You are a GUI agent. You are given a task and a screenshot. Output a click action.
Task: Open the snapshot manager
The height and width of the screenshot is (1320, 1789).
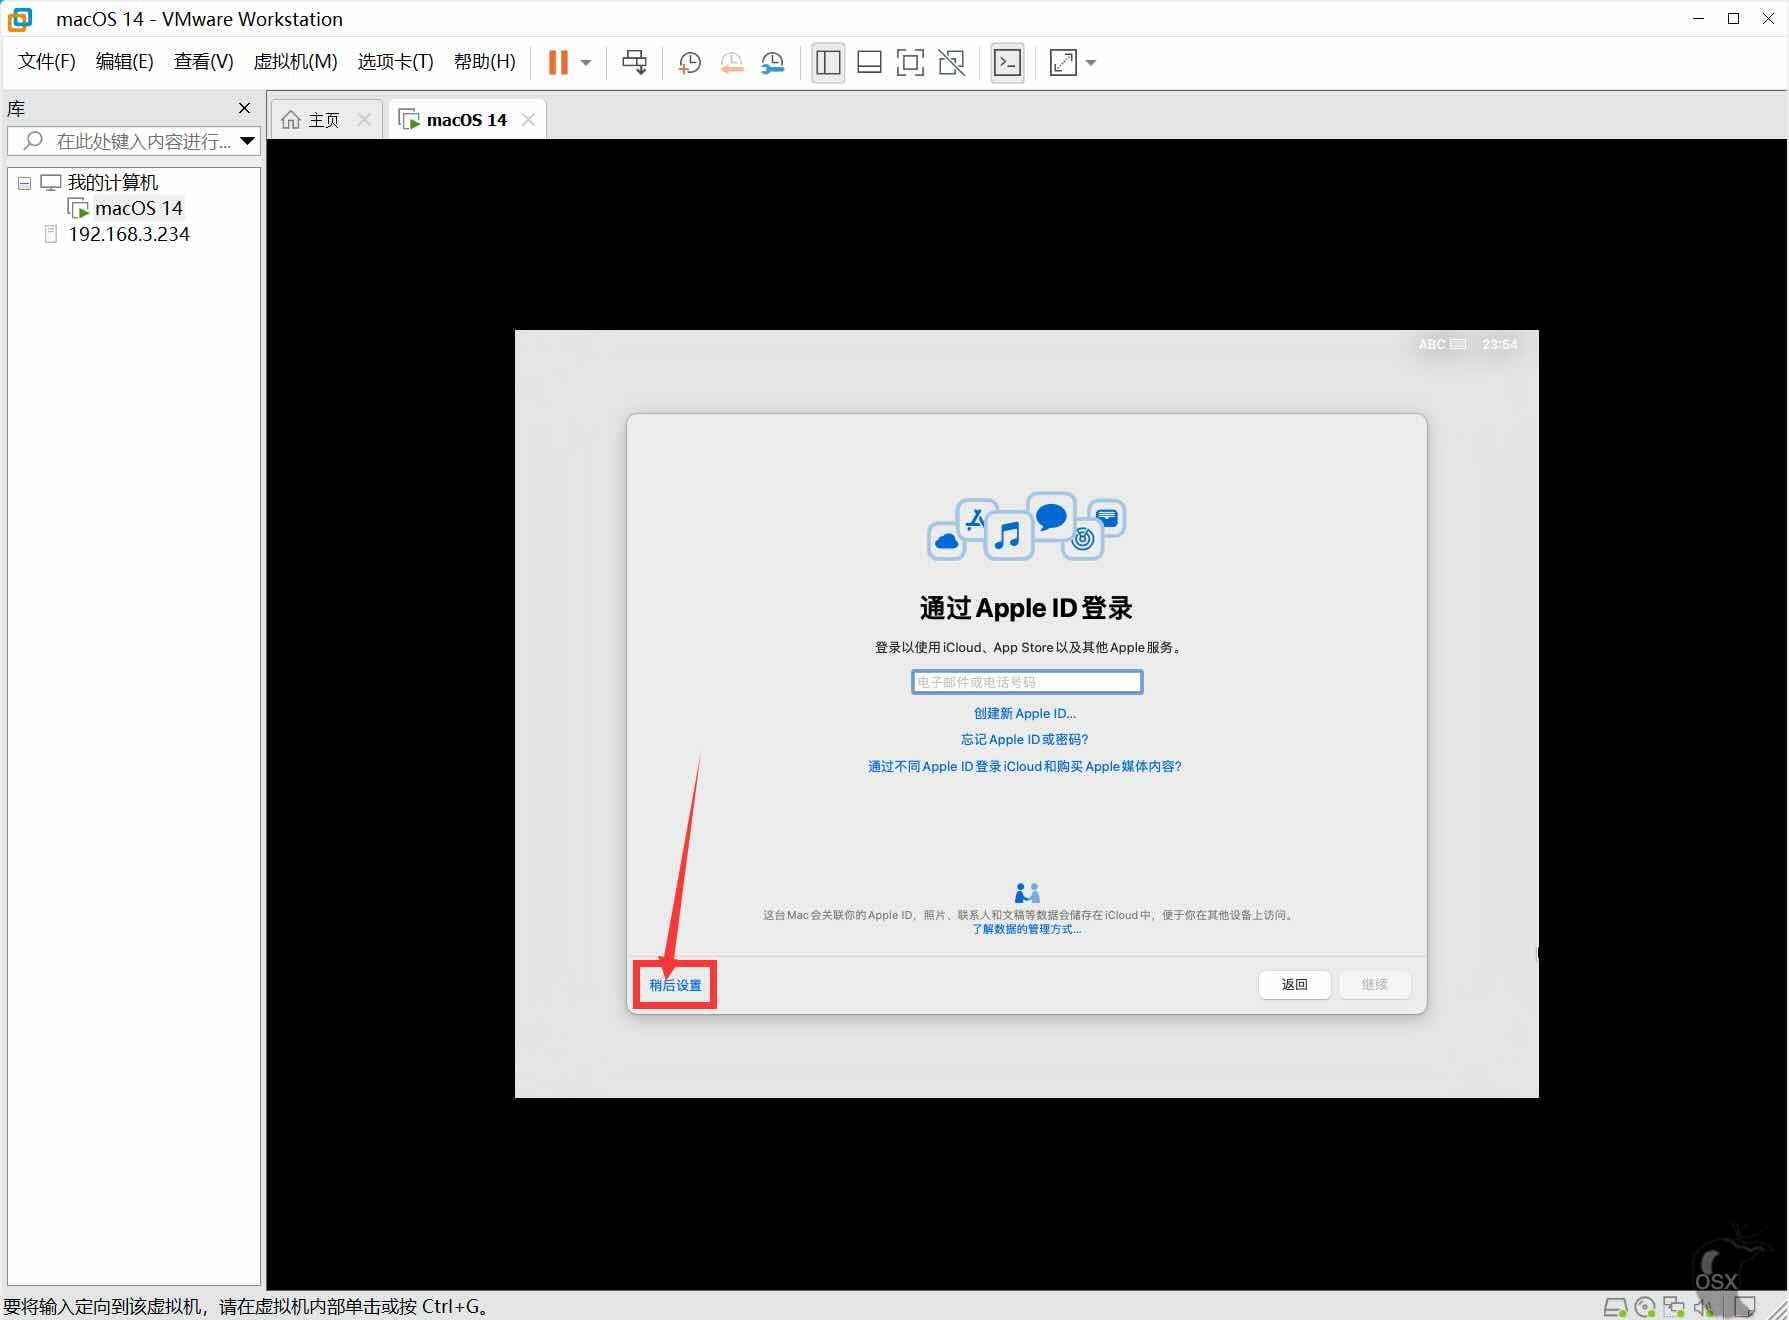(x=773, y=63)
